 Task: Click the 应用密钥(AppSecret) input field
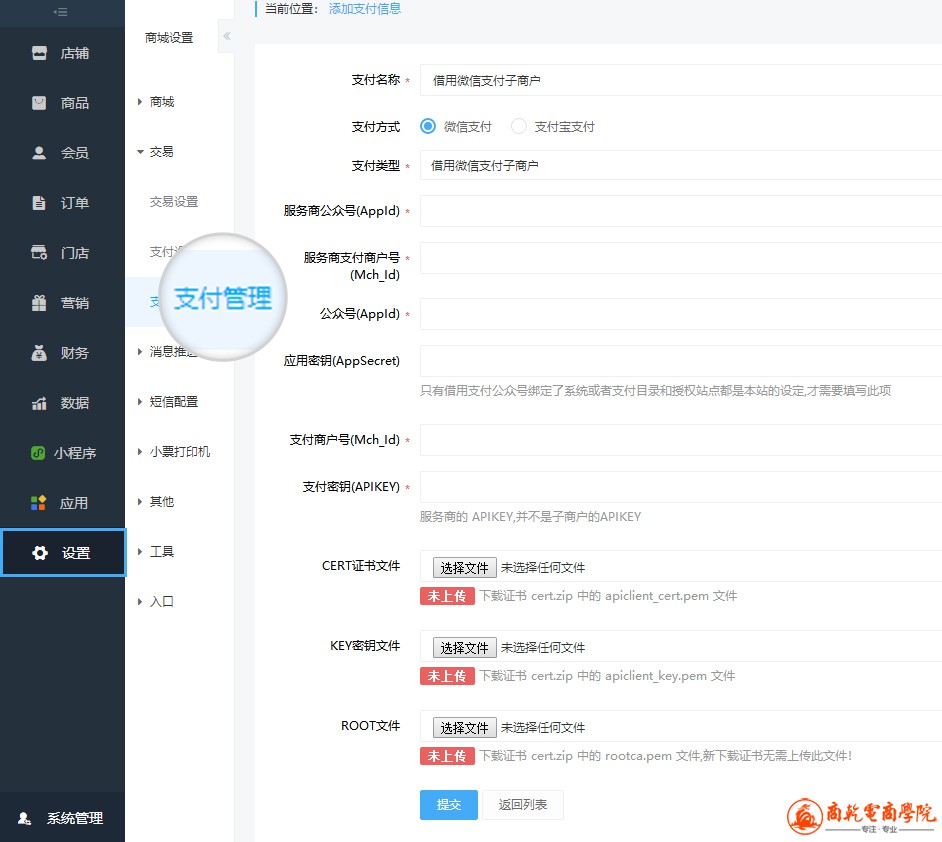681,361
